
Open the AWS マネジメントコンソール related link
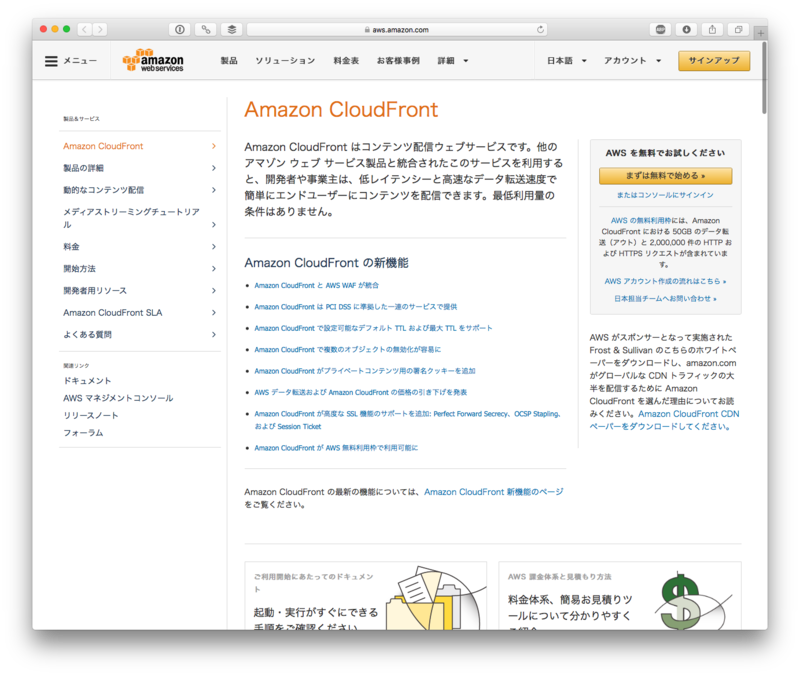(x=118, y=398)
